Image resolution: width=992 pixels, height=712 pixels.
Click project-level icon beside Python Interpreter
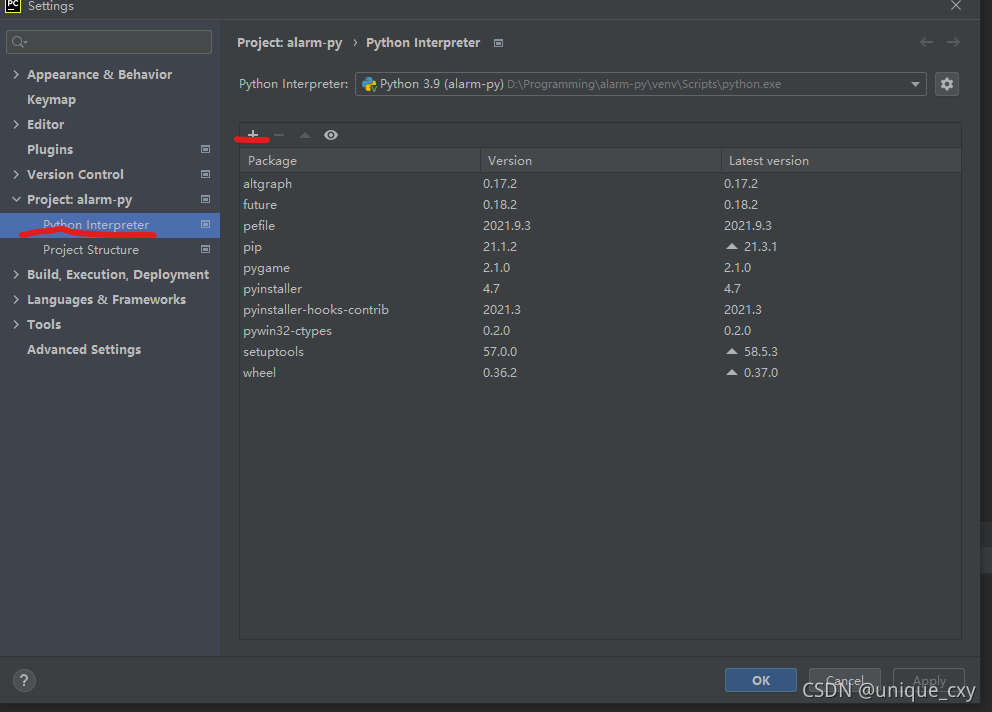206,224
